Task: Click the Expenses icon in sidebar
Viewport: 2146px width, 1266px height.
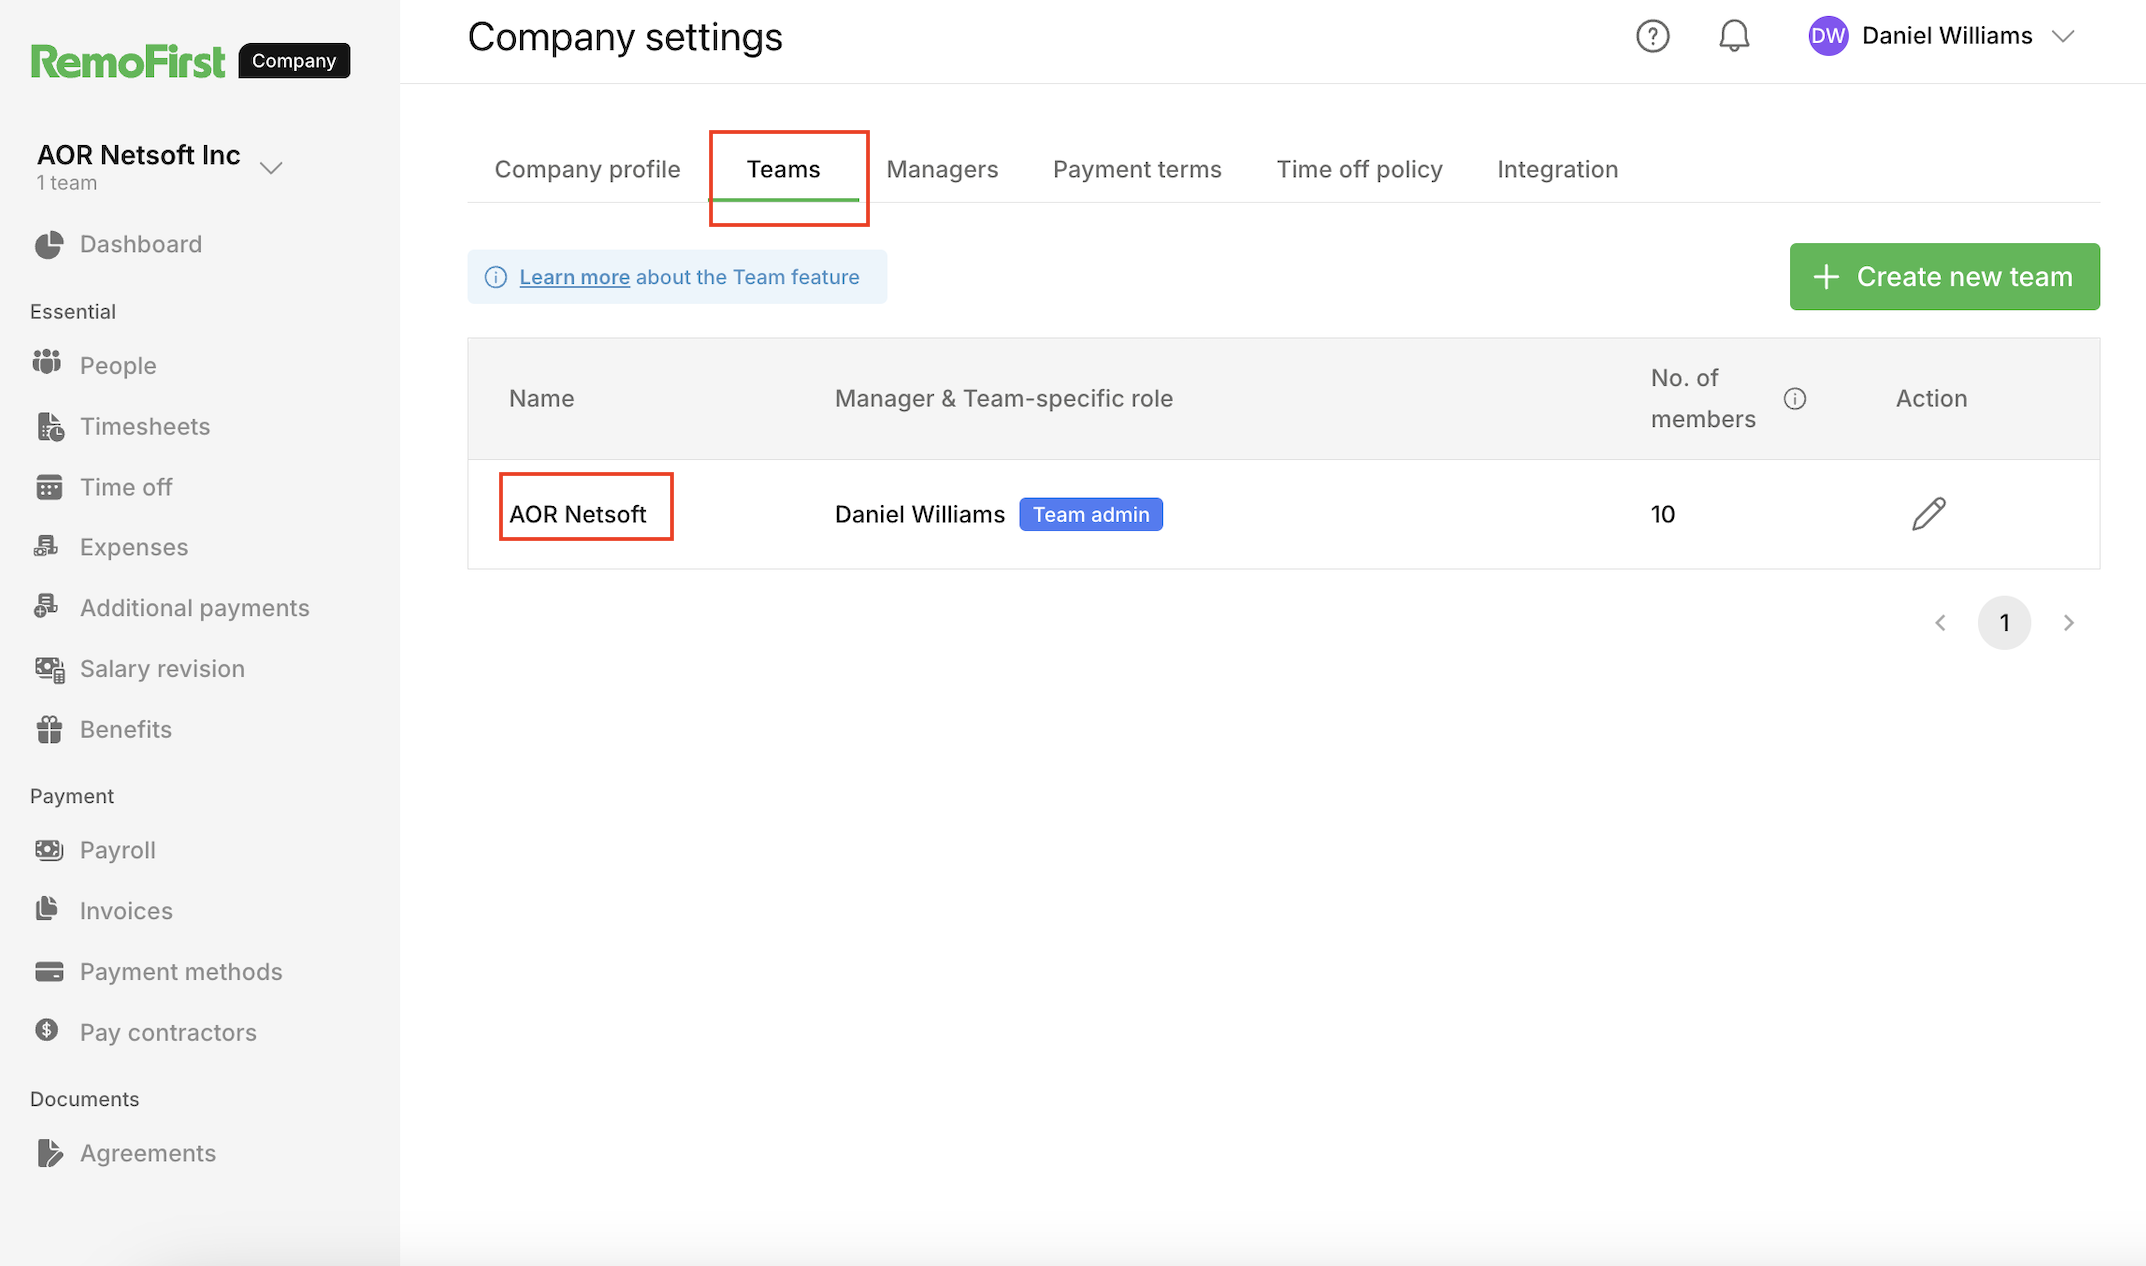Action: [x=47, y=546]
